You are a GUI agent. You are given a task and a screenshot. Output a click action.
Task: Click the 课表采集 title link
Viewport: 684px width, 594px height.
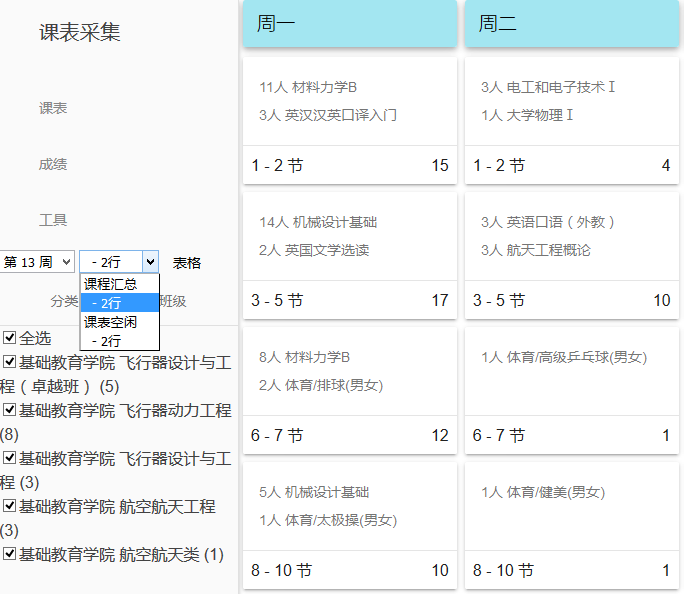click(x=80, y=33)
